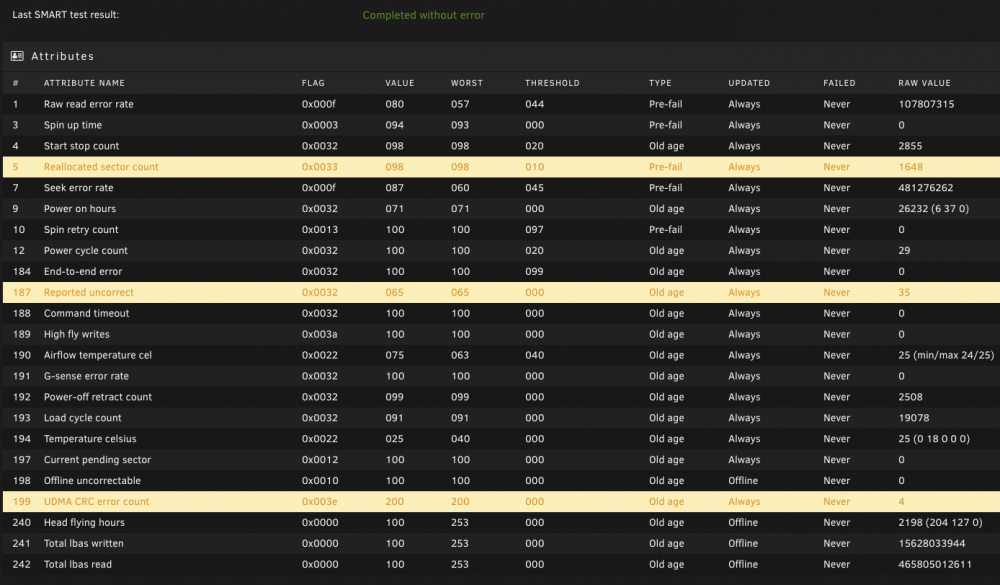
Task: Select the 'Power on hours' attribute
Action: (80, 209)
